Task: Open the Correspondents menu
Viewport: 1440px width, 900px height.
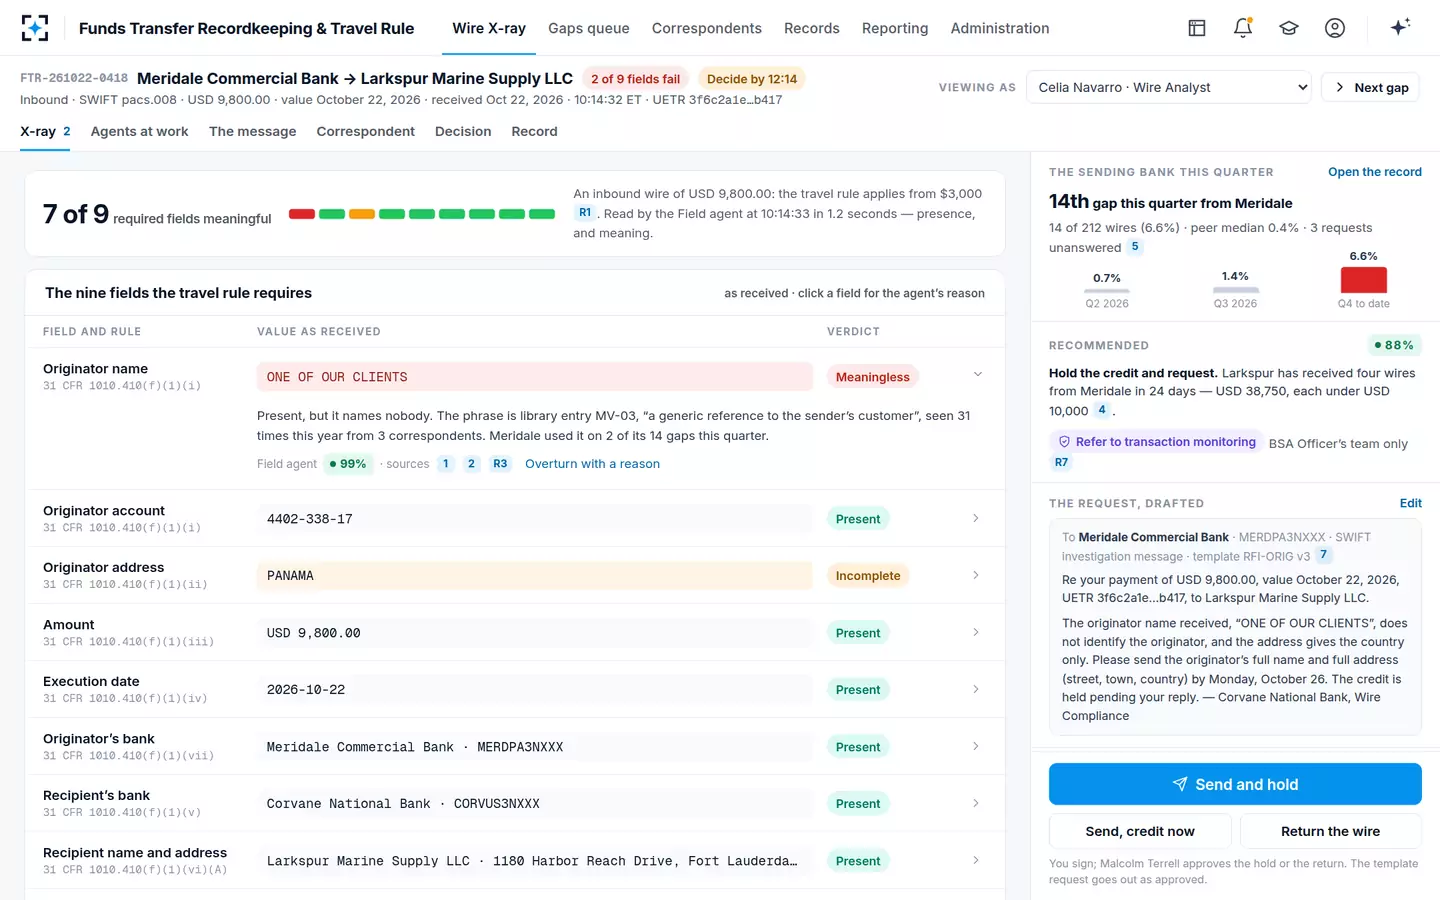Action: point(707,28)
